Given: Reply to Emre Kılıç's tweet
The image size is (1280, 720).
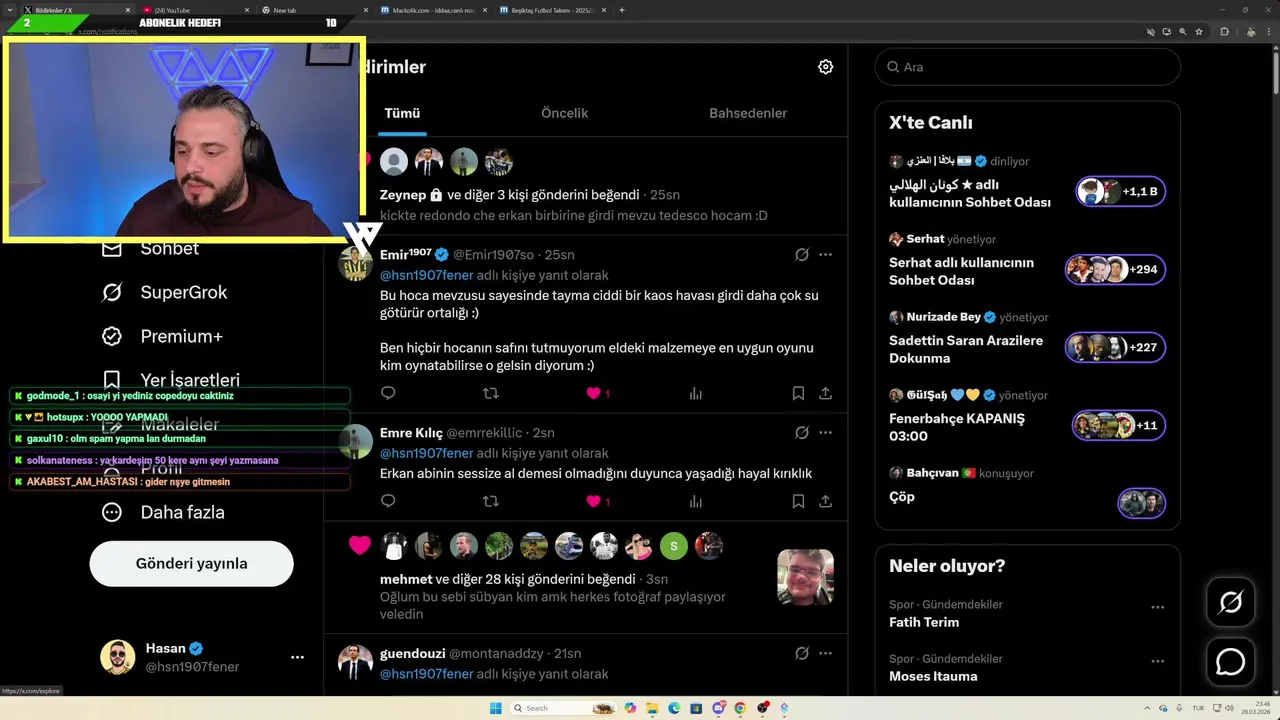Looking at the screenshot, I should pos(388,501).
